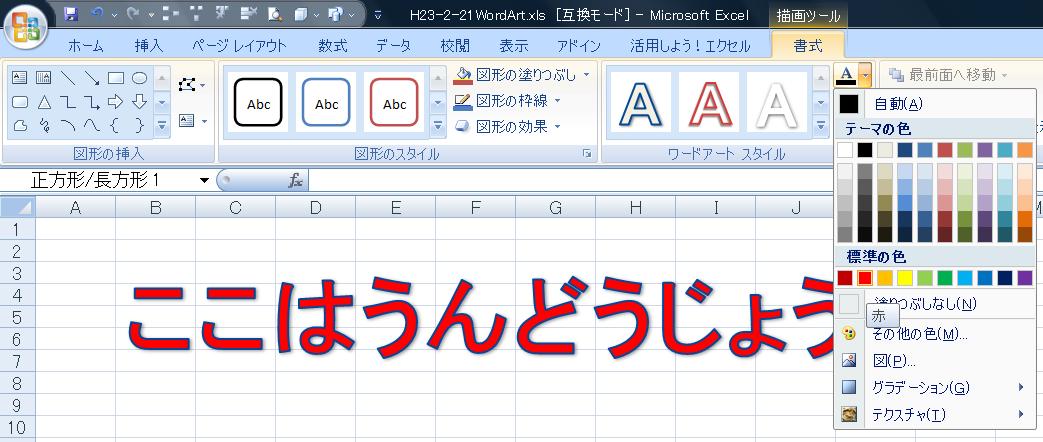The width and height of the screenshot is (1043, 442).
Task: Select the down block arrow shape
Action: 139,102
